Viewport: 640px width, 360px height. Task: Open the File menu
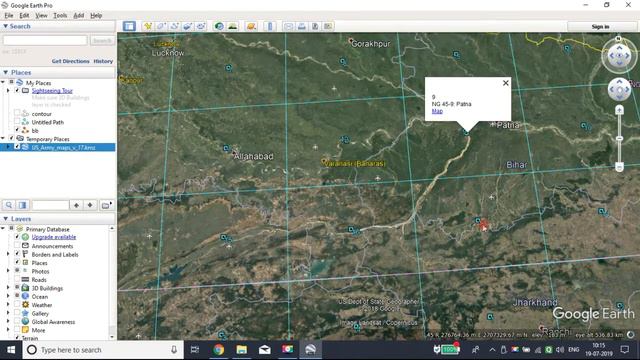tap(9, 16)
